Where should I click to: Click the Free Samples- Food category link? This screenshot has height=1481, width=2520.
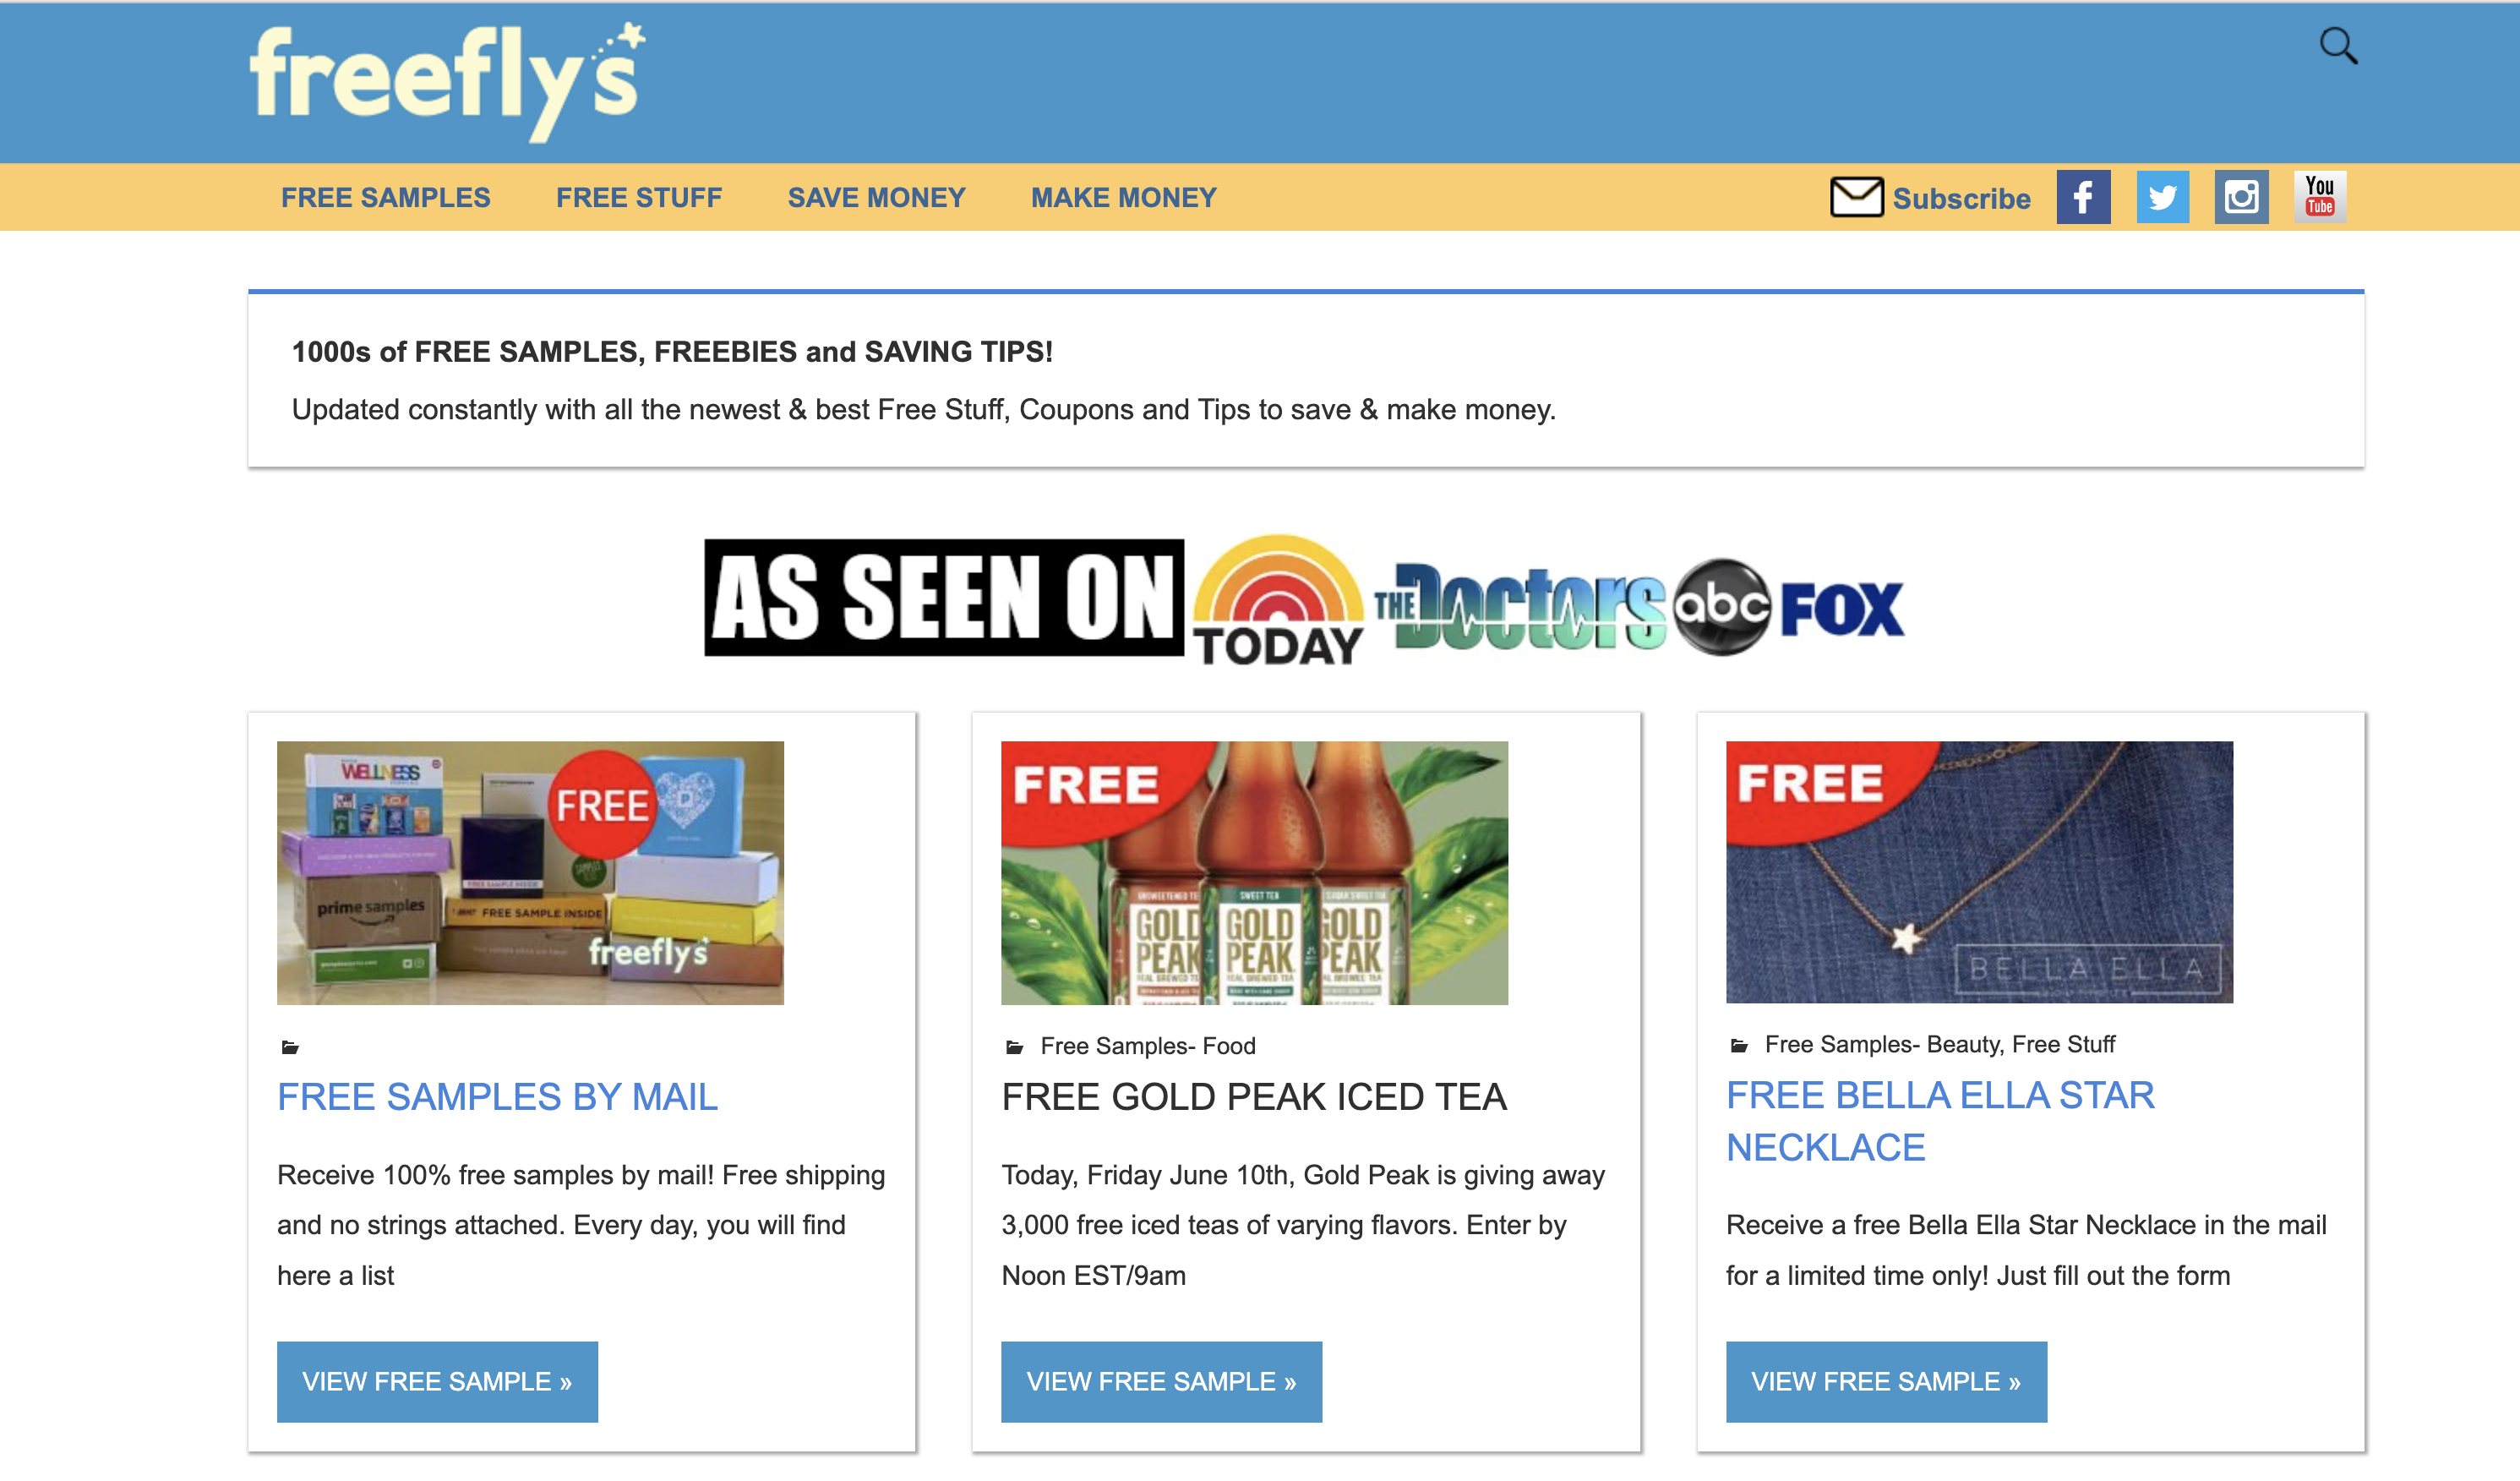1148,1046
